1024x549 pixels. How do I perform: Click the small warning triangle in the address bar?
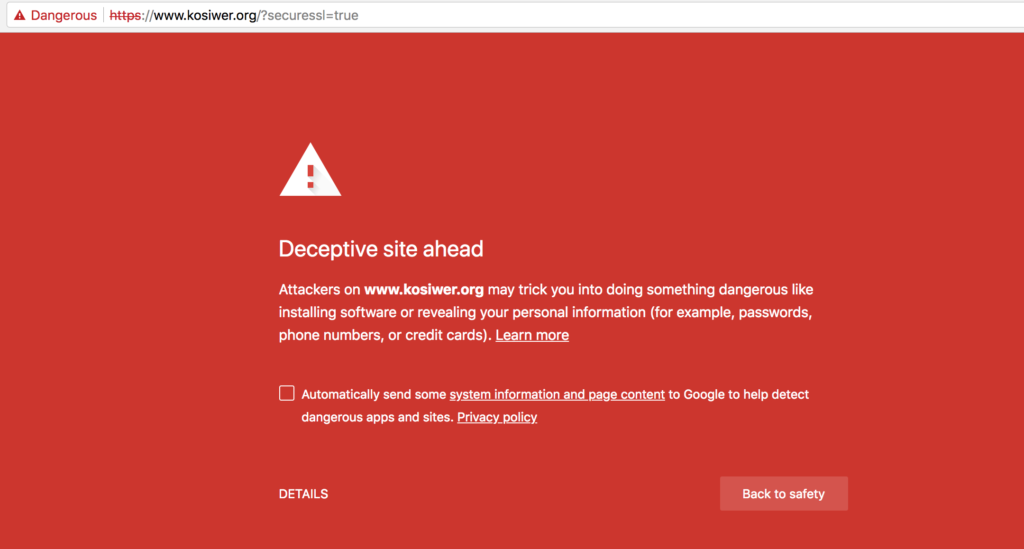(x=20, y=15)
